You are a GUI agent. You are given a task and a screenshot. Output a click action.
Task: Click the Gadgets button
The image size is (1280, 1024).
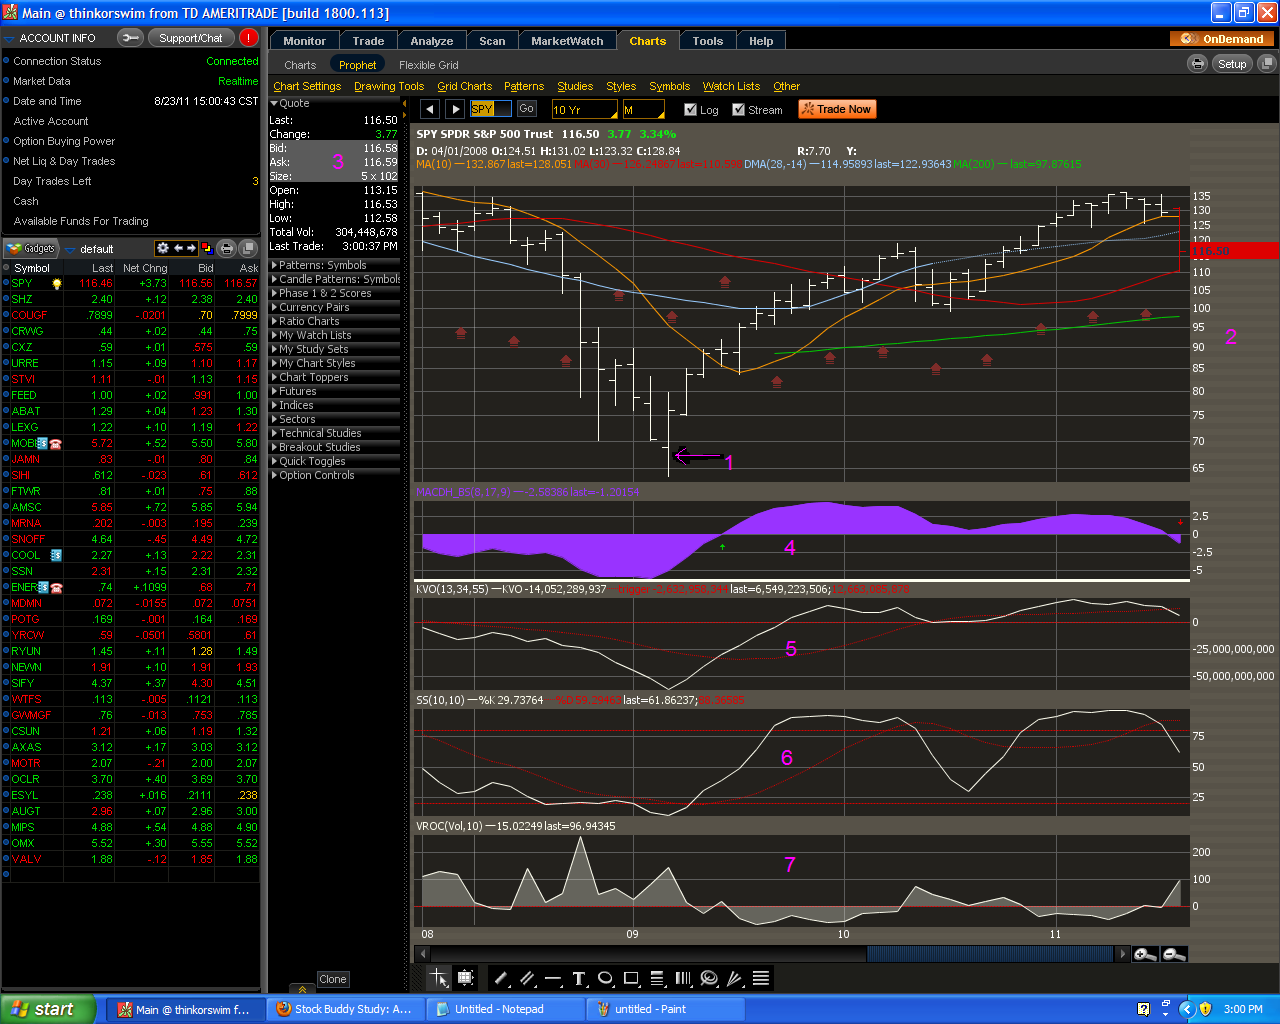pos(32,249)
